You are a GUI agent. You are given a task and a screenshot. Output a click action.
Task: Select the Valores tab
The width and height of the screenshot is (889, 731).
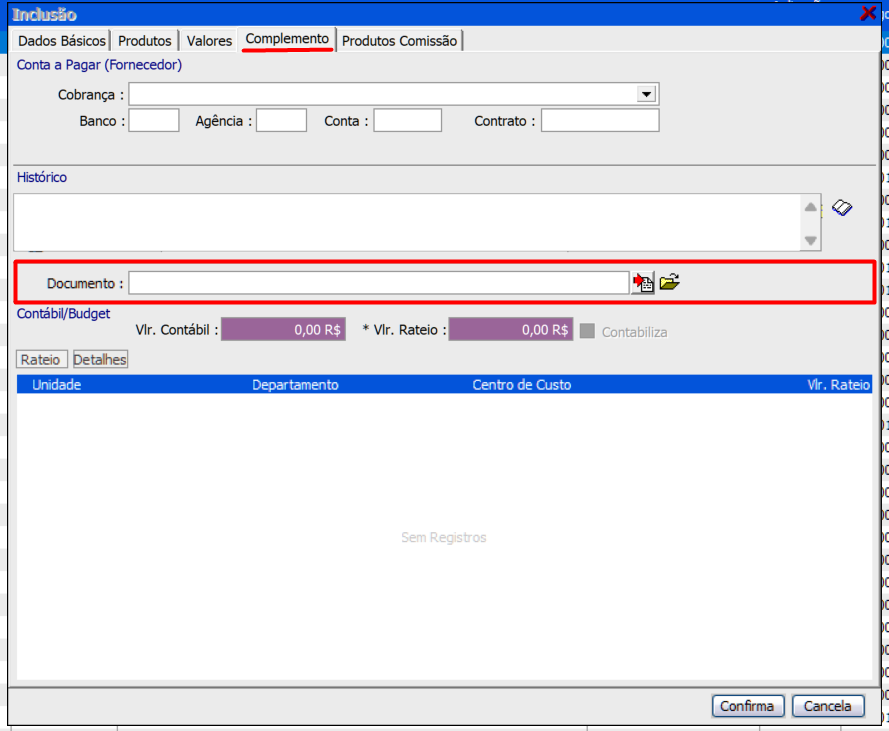coord(209,41)
